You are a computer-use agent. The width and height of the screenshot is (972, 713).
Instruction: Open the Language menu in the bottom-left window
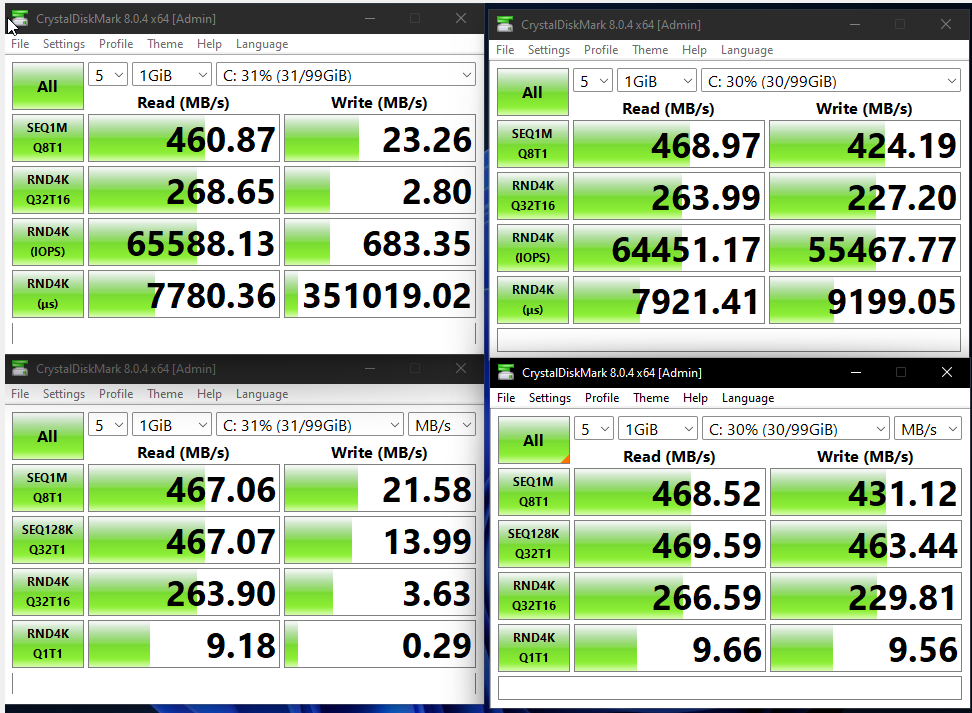262,394
